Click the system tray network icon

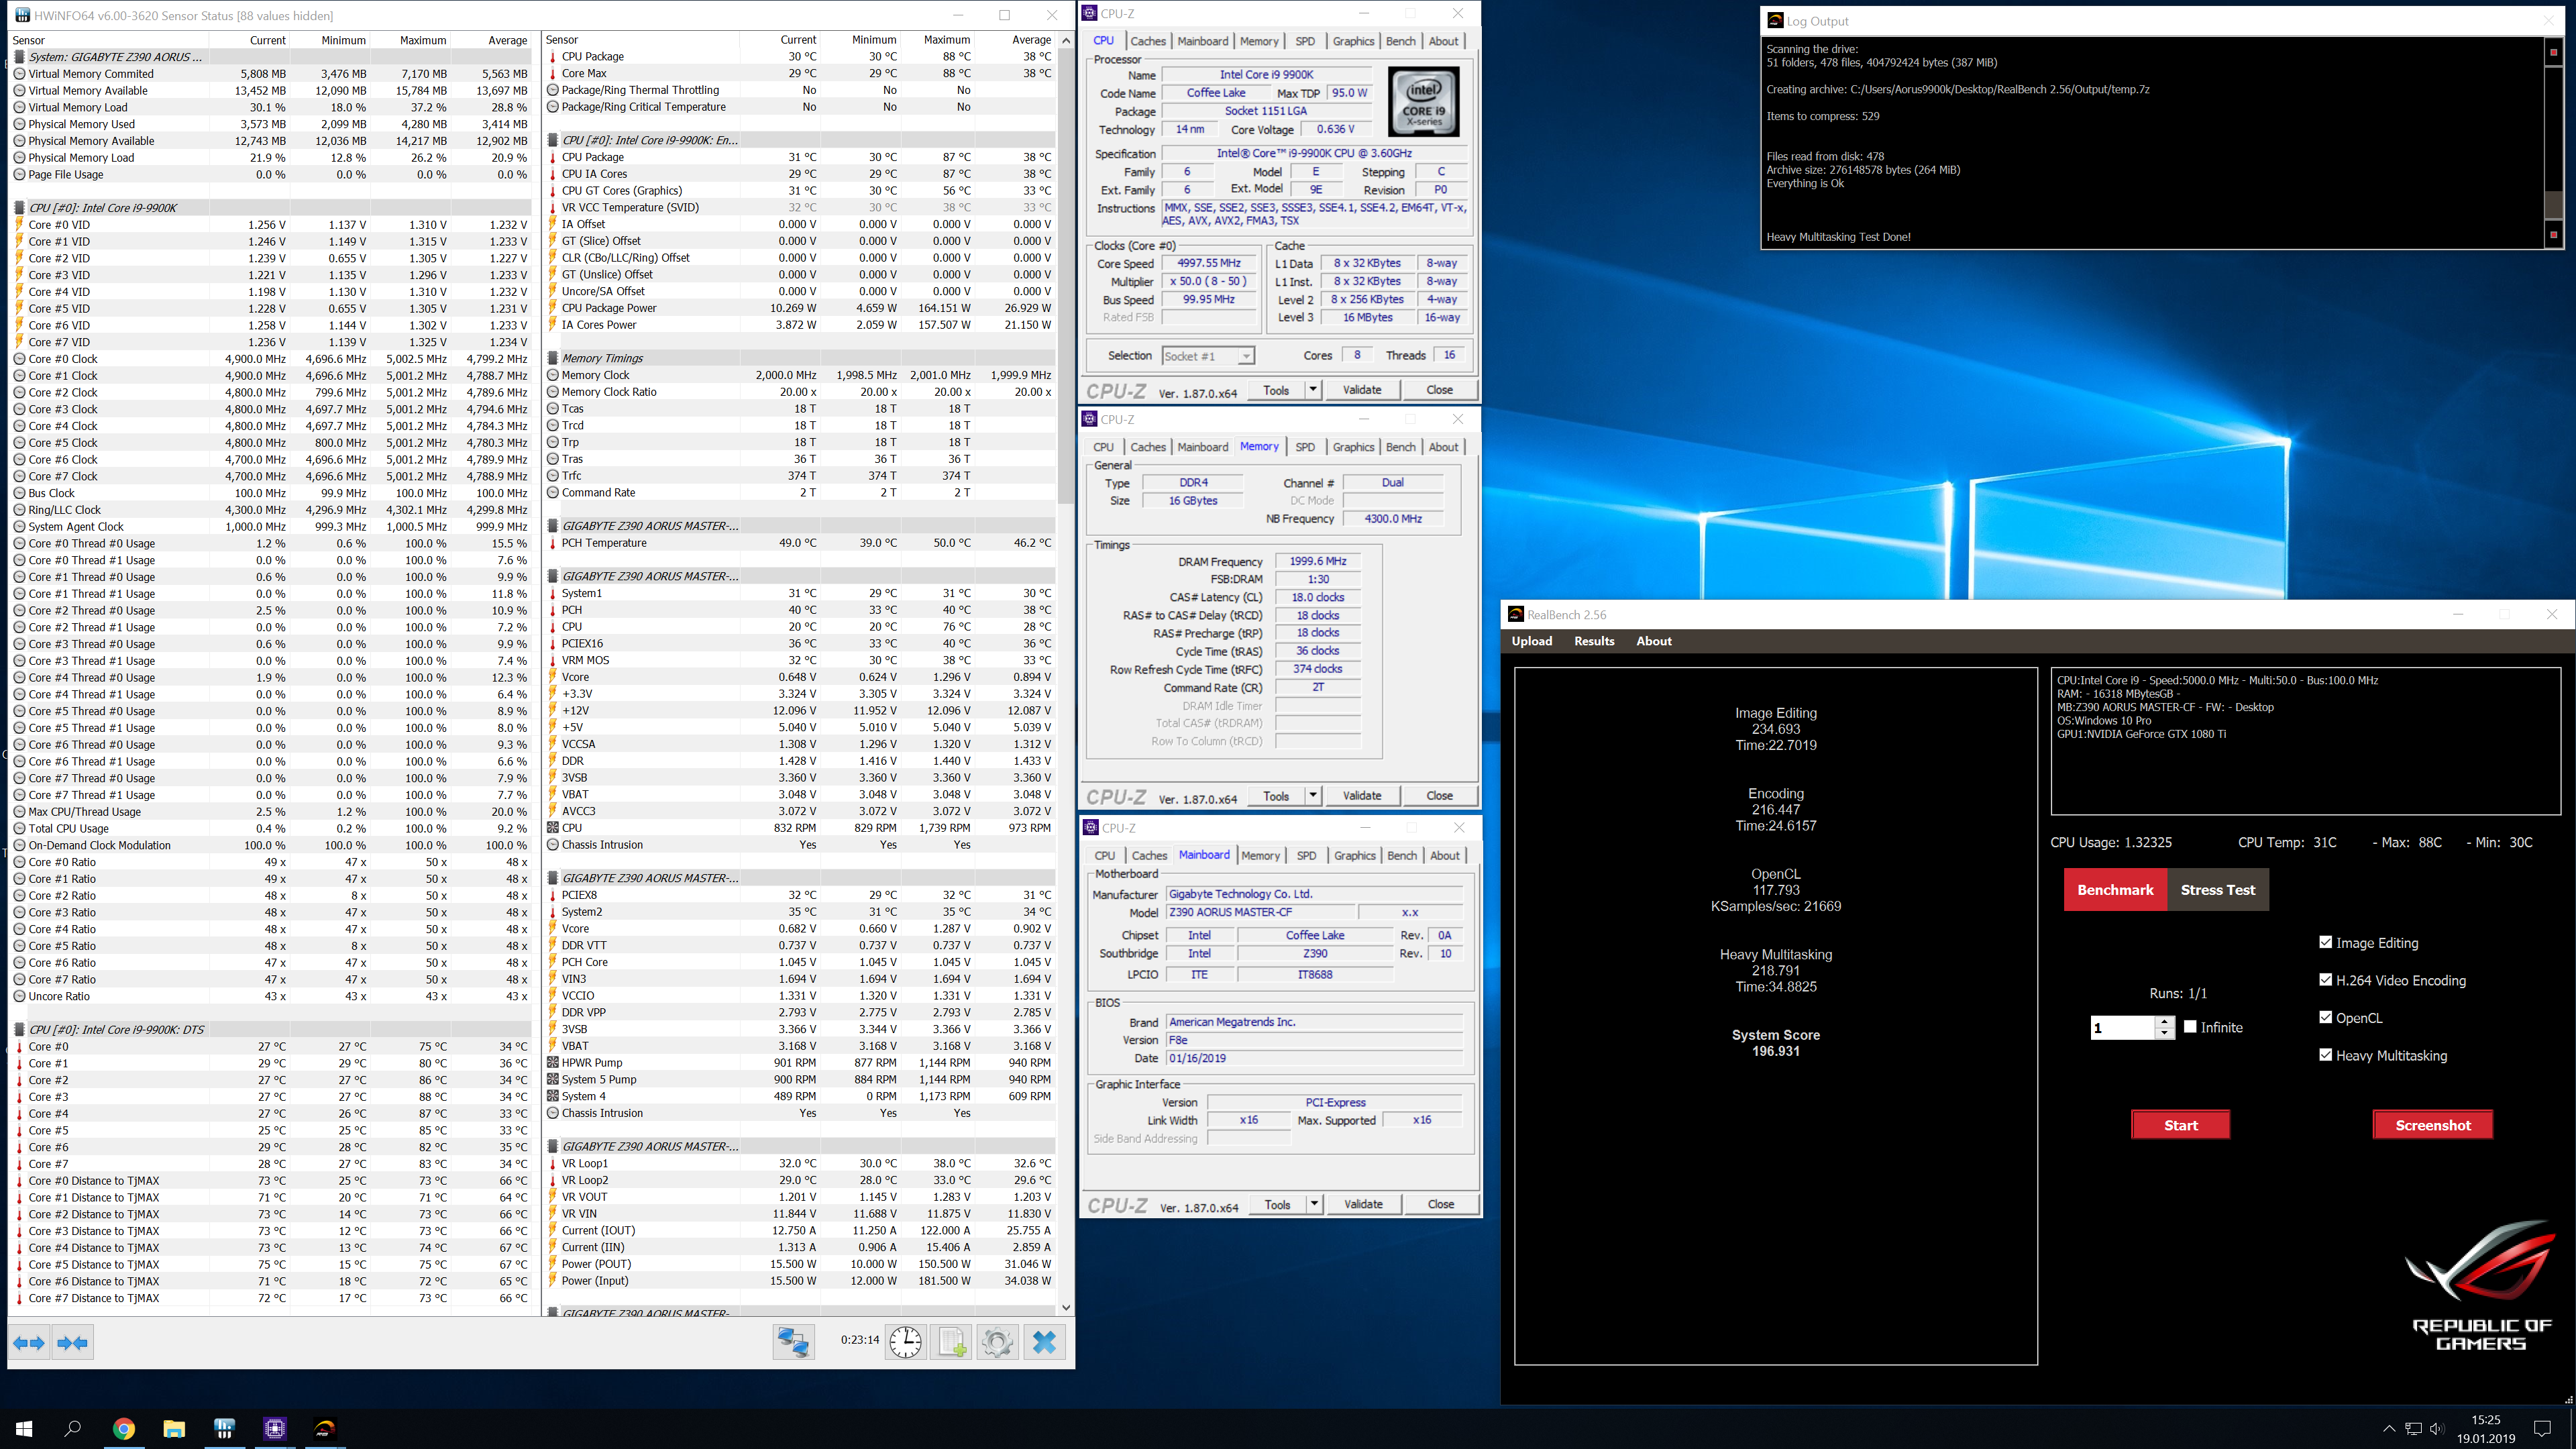pos(2413,1428)
